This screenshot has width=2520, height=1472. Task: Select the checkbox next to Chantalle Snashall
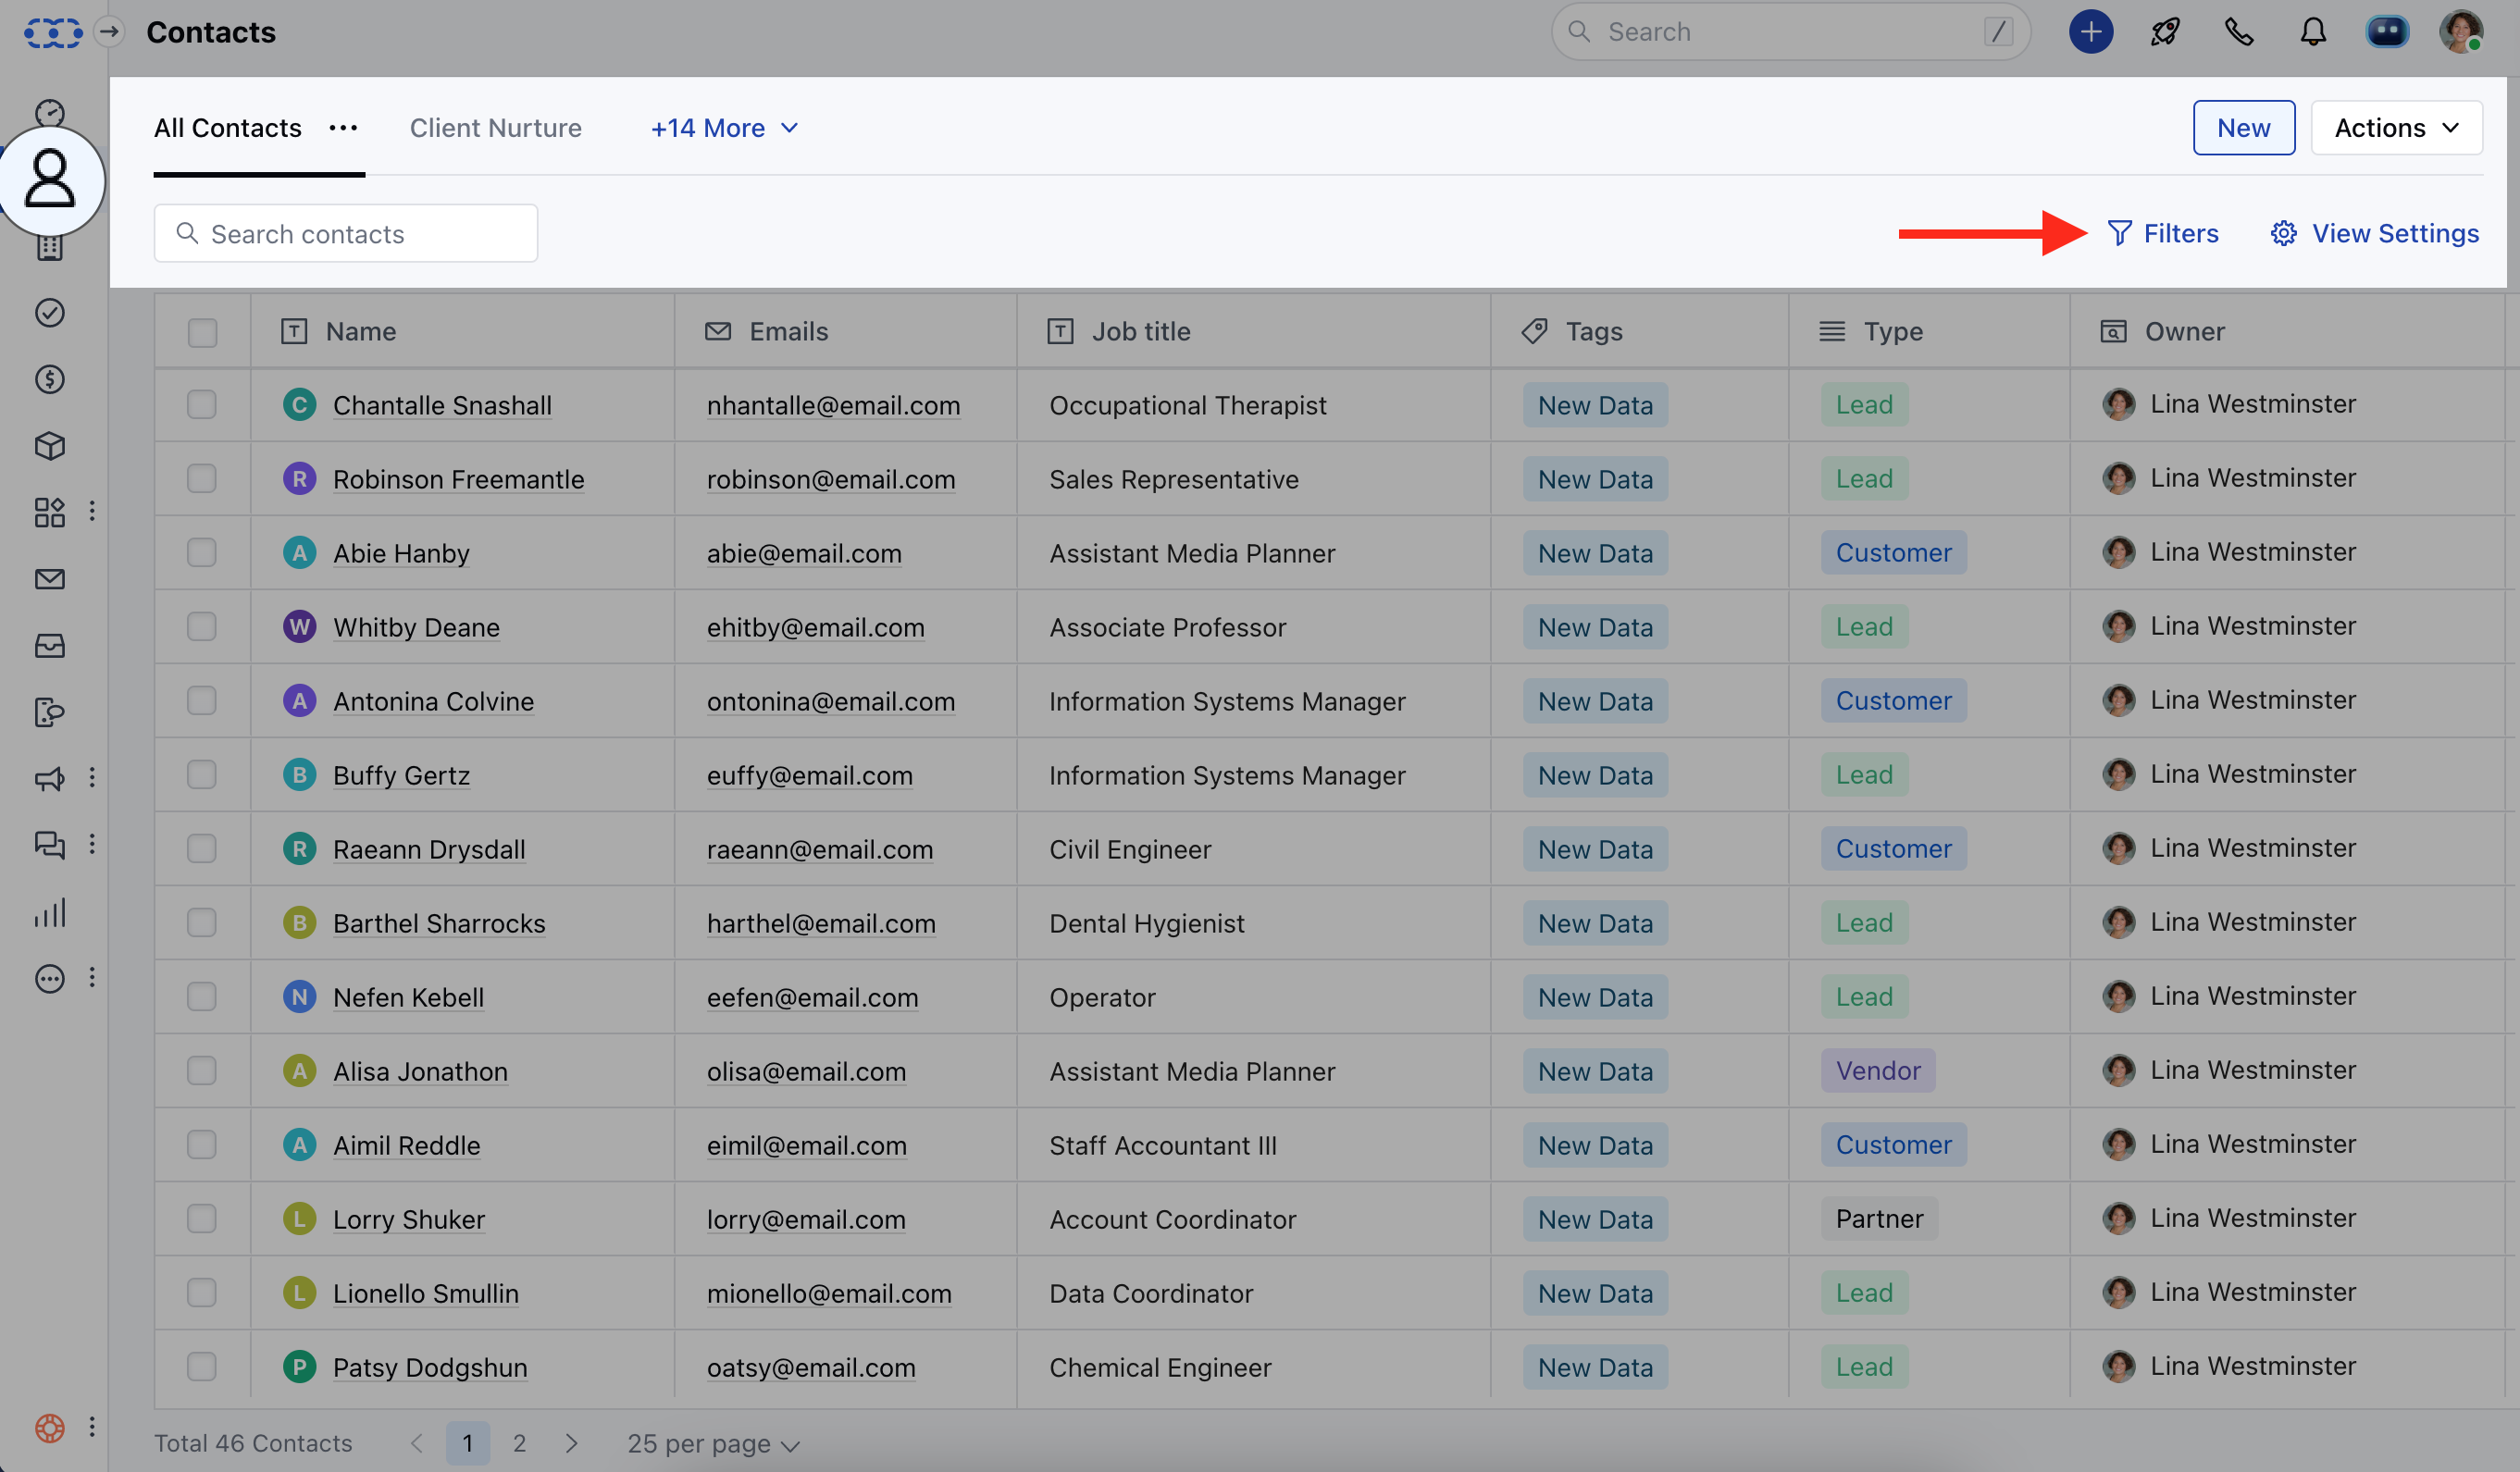(x=202, y=405)
